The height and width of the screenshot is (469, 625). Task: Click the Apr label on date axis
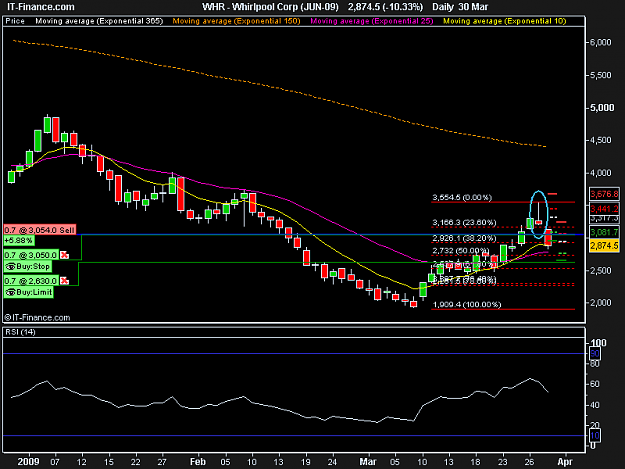click(564, 462)
